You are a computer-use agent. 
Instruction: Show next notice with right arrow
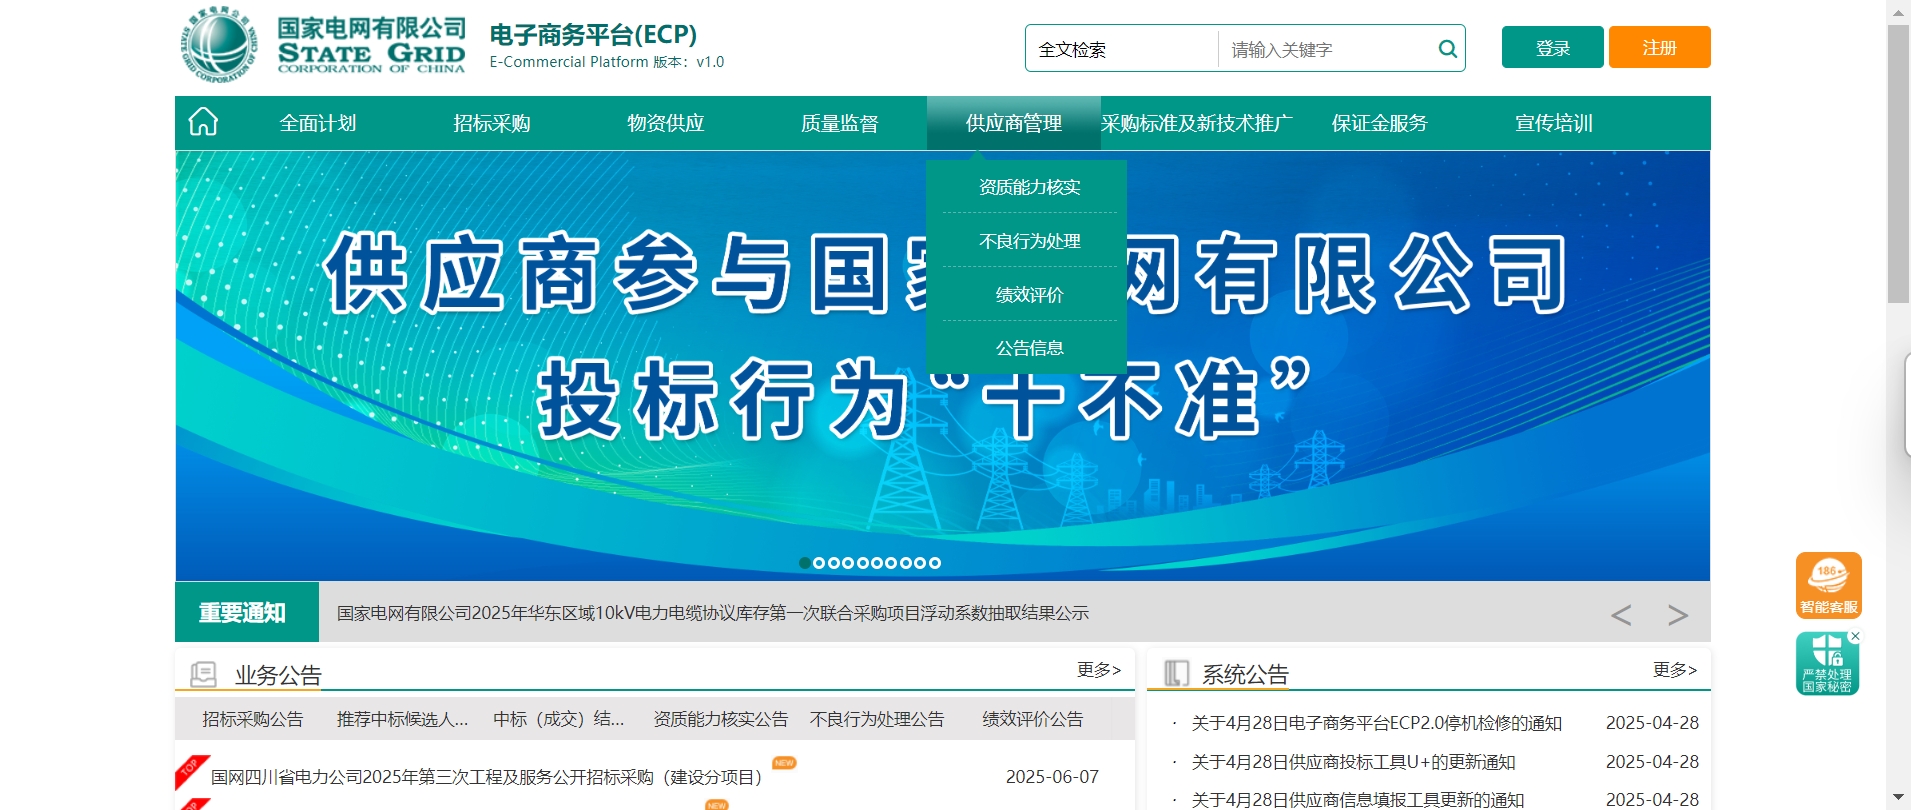[x=1677, y=615]
